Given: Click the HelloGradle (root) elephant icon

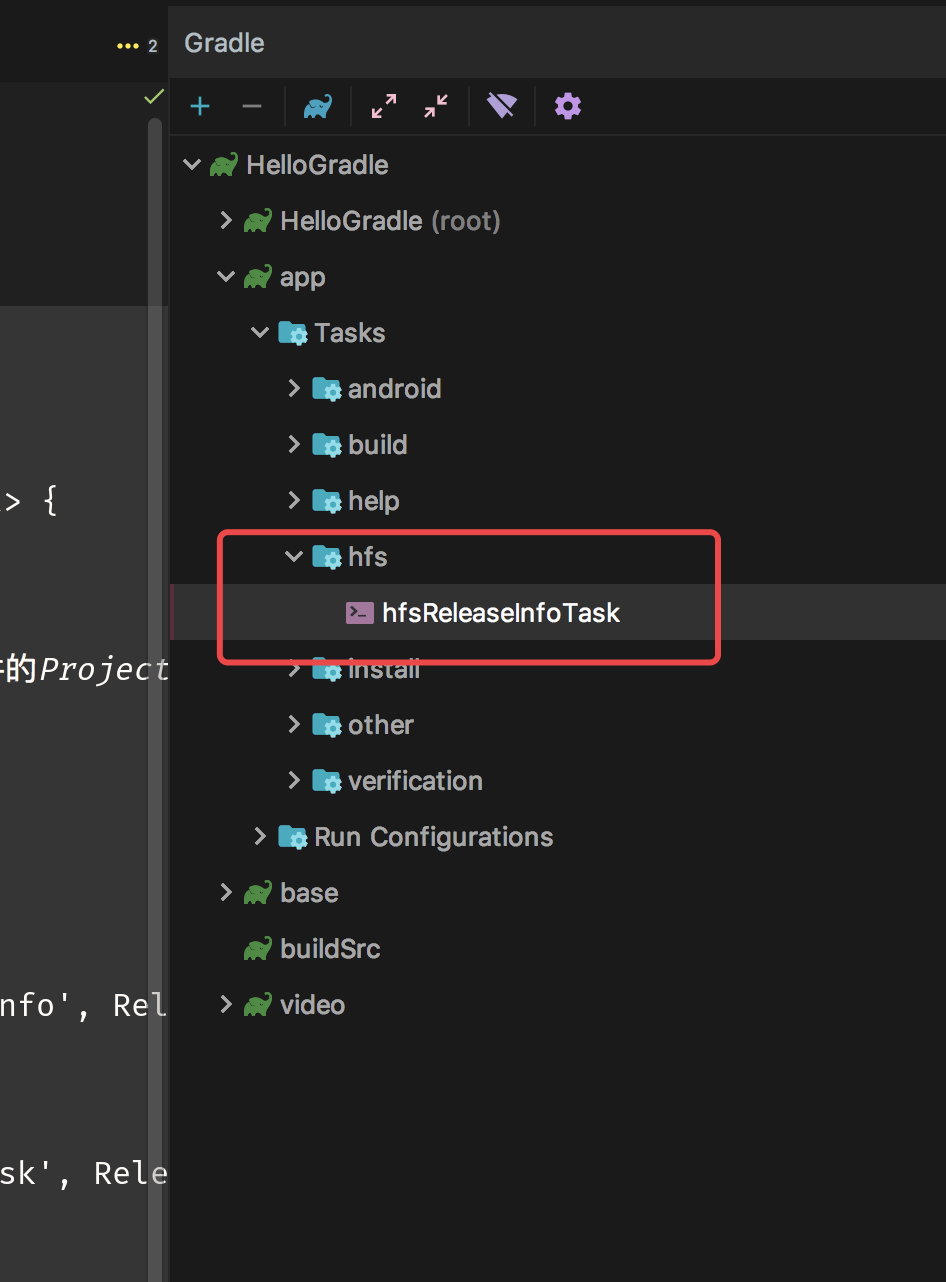Looking at the screenshot, I should pyautogui.click(x=258, y=221).
